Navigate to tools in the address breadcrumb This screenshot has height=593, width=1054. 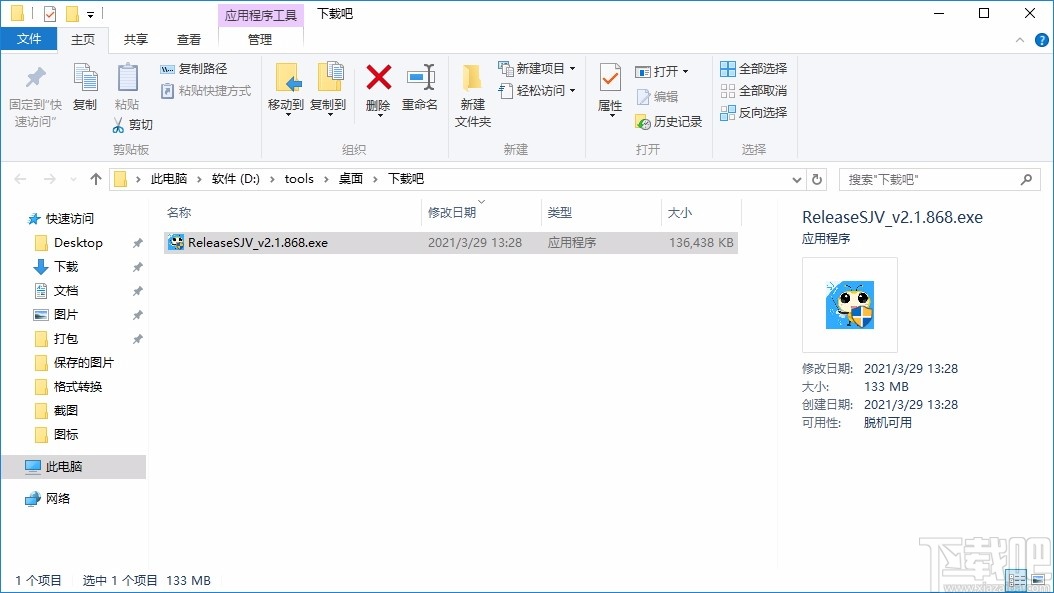(x=299, y=178)
